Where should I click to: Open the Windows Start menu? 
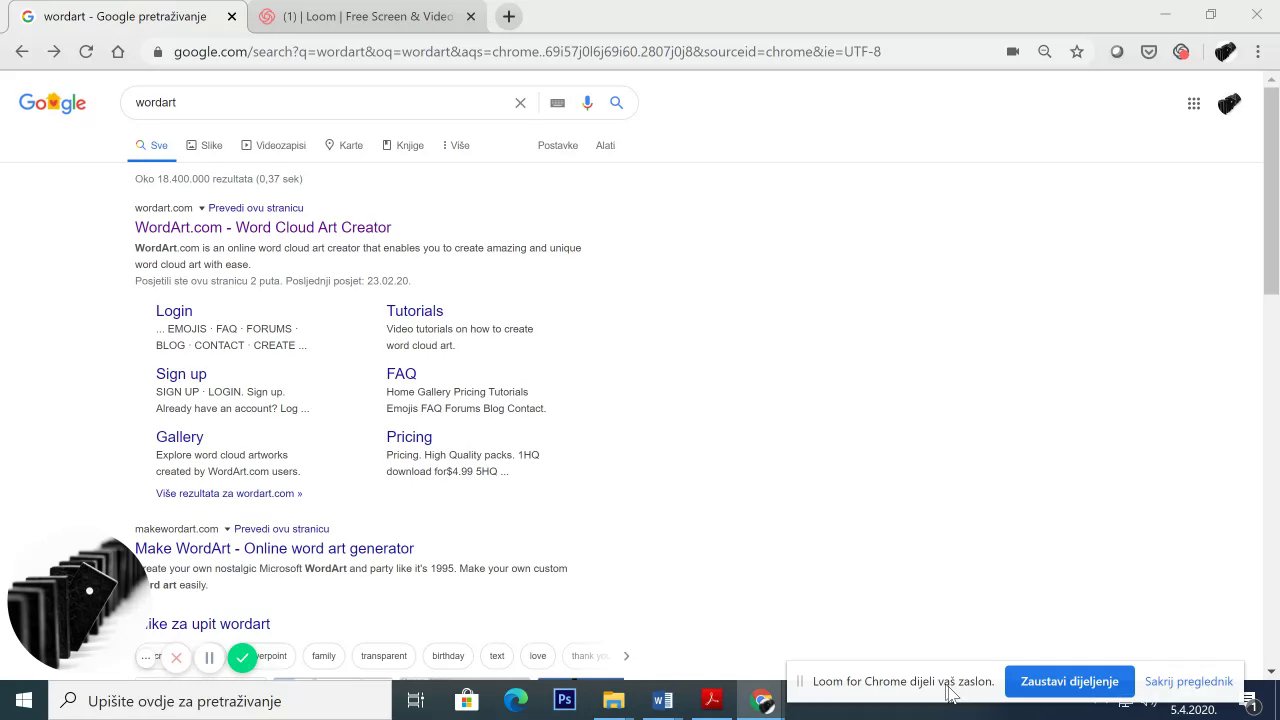click(24, 701)
